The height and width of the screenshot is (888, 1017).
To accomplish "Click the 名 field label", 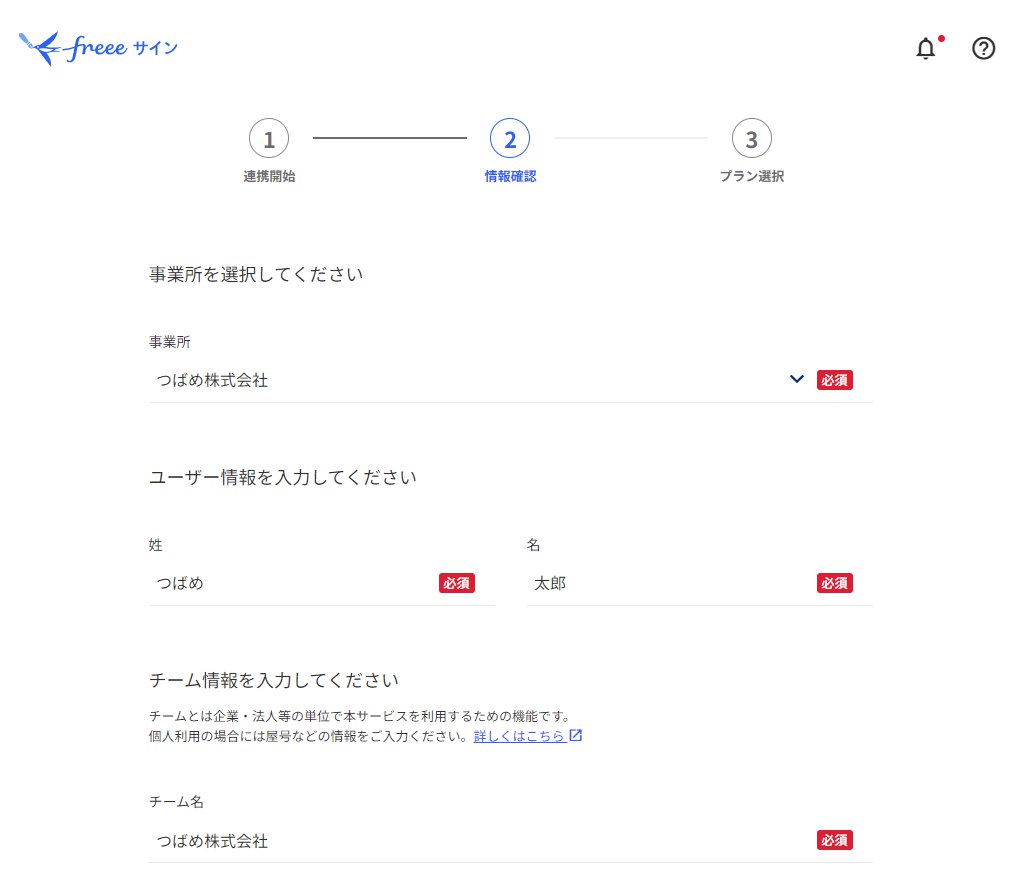I will pyautogui.click(x=533, y=545).
